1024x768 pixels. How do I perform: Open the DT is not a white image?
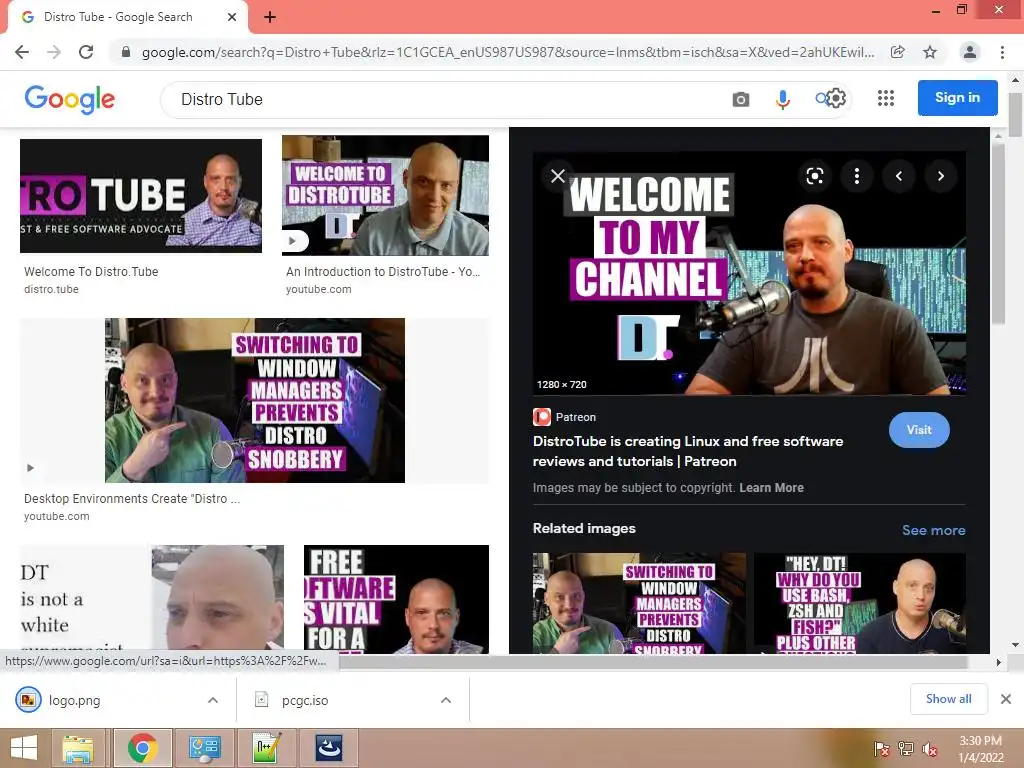pyautogui.click(x=152, y=599)
